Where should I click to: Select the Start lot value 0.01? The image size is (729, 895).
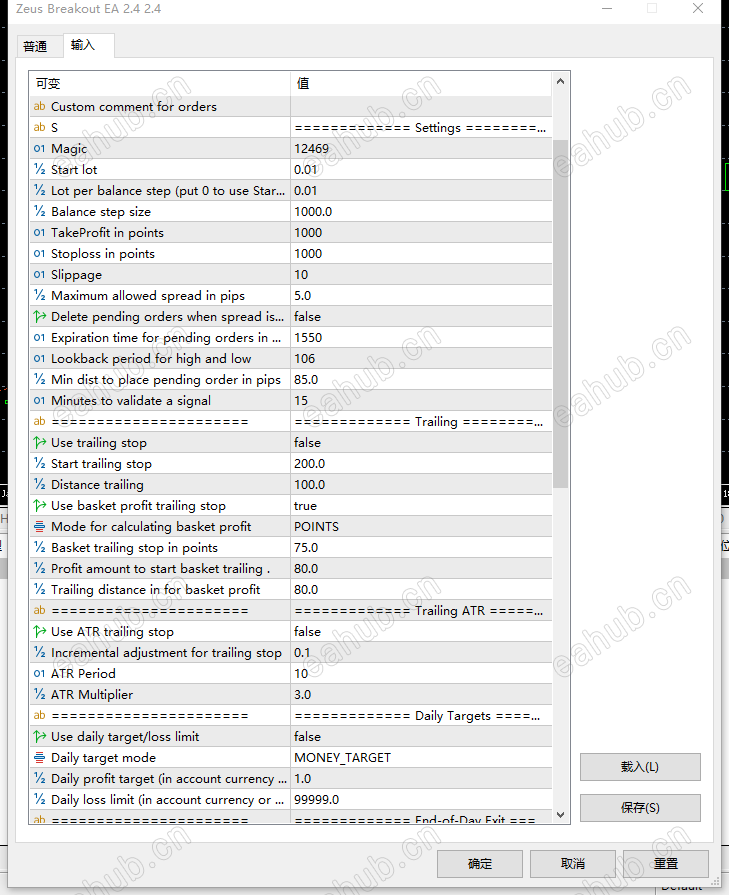tap(305, 170)
